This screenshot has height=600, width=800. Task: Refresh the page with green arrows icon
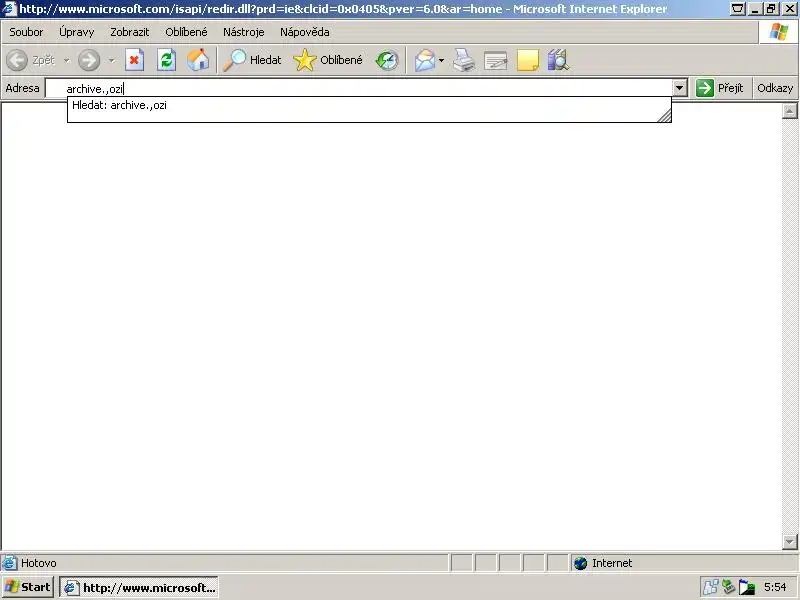point(166,60)
